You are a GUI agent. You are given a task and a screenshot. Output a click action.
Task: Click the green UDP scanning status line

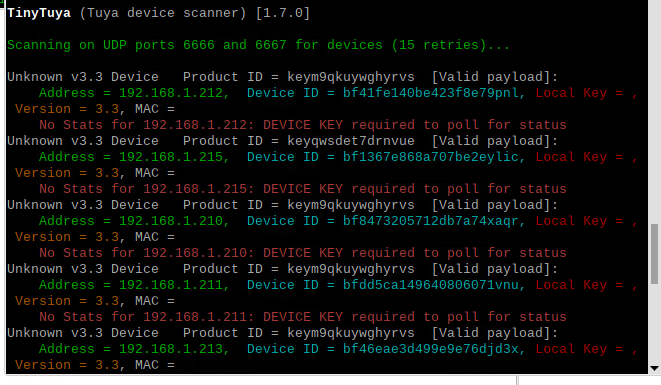point(258,45)
